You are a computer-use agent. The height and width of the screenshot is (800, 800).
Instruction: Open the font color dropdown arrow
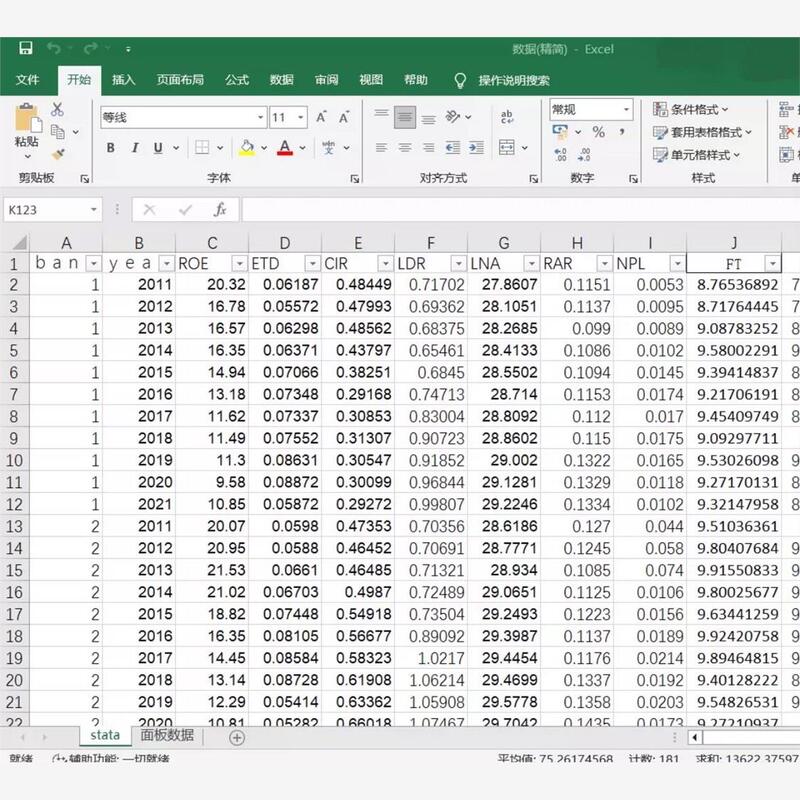coord(303,148)
